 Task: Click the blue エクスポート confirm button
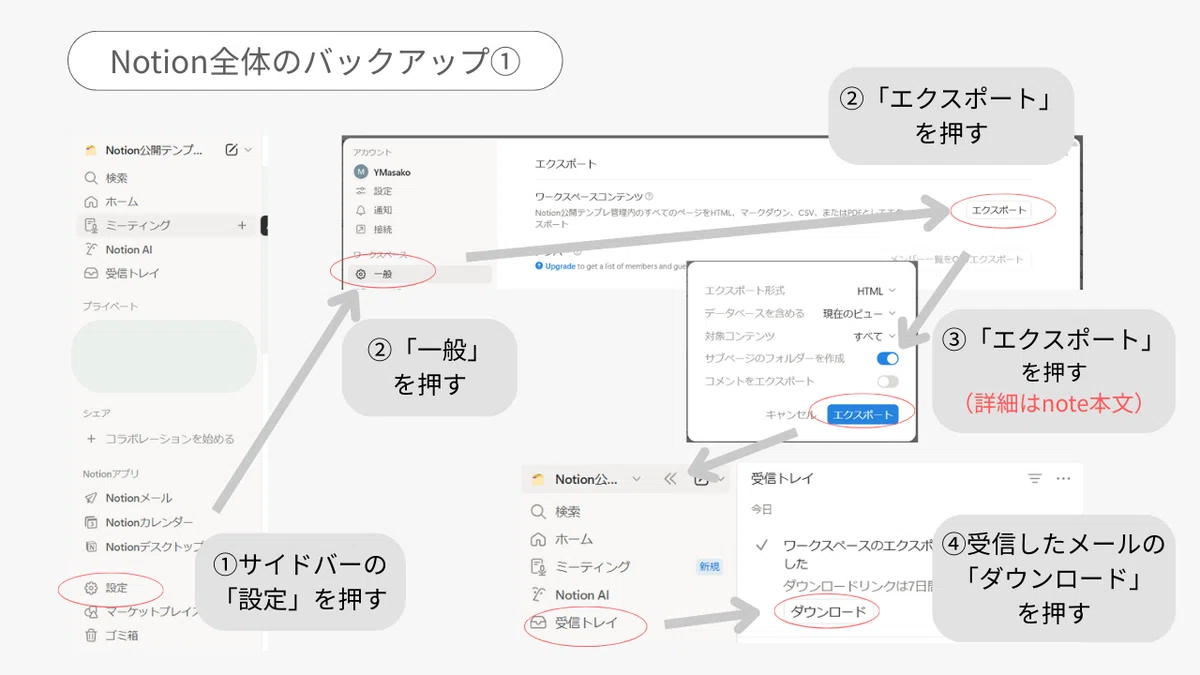click(861, 414)
